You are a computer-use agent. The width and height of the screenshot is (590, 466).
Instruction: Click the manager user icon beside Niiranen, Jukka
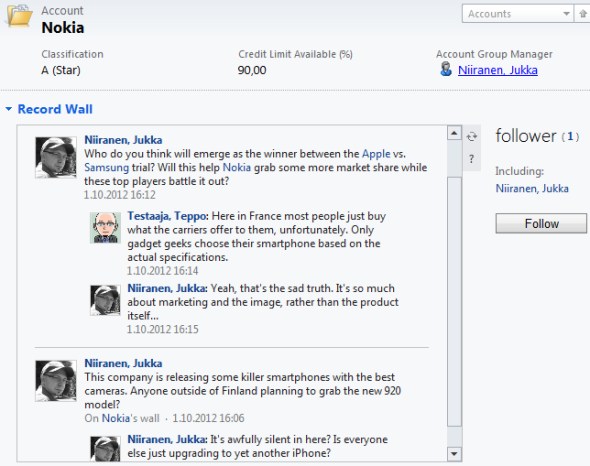(x=446, y=69)
